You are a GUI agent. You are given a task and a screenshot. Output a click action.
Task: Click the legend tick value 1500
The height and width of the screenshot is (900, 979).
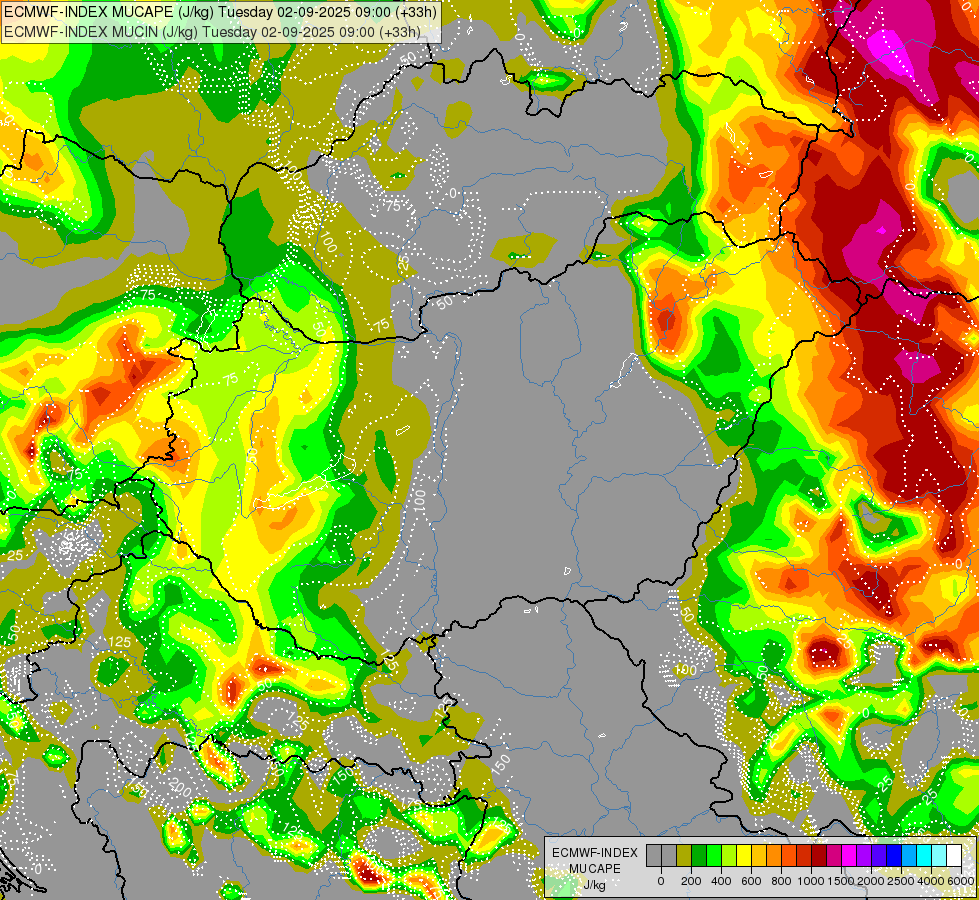[841, 881]
